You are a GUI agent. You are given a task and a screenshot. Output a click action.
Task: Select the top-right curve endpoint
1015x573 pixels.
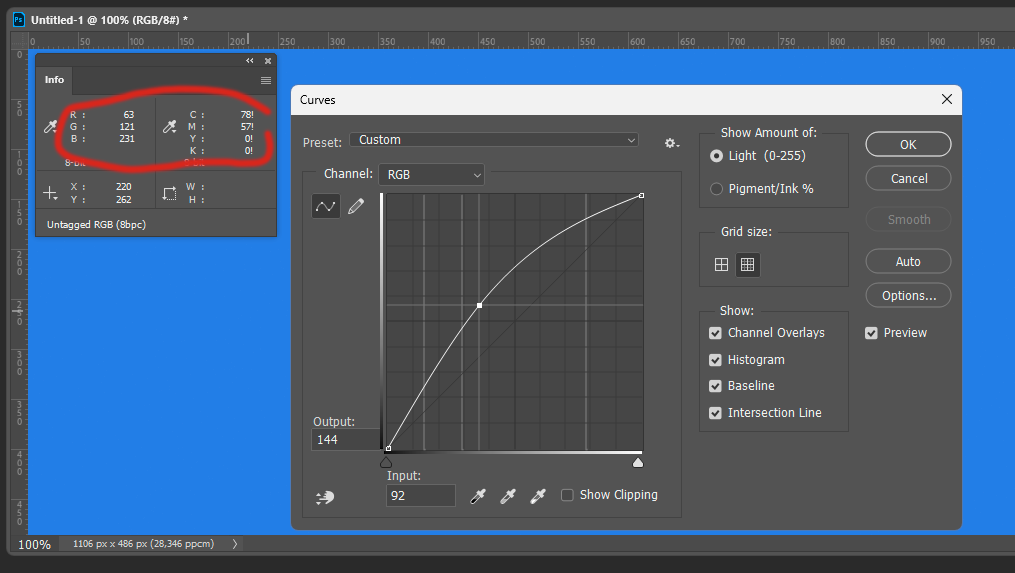(x=641, y=196)
